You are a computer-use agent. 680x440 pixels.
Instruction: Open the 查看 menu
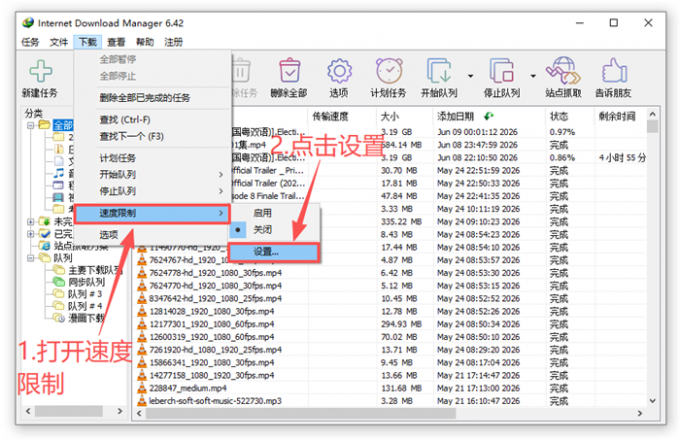coord(116,42)
